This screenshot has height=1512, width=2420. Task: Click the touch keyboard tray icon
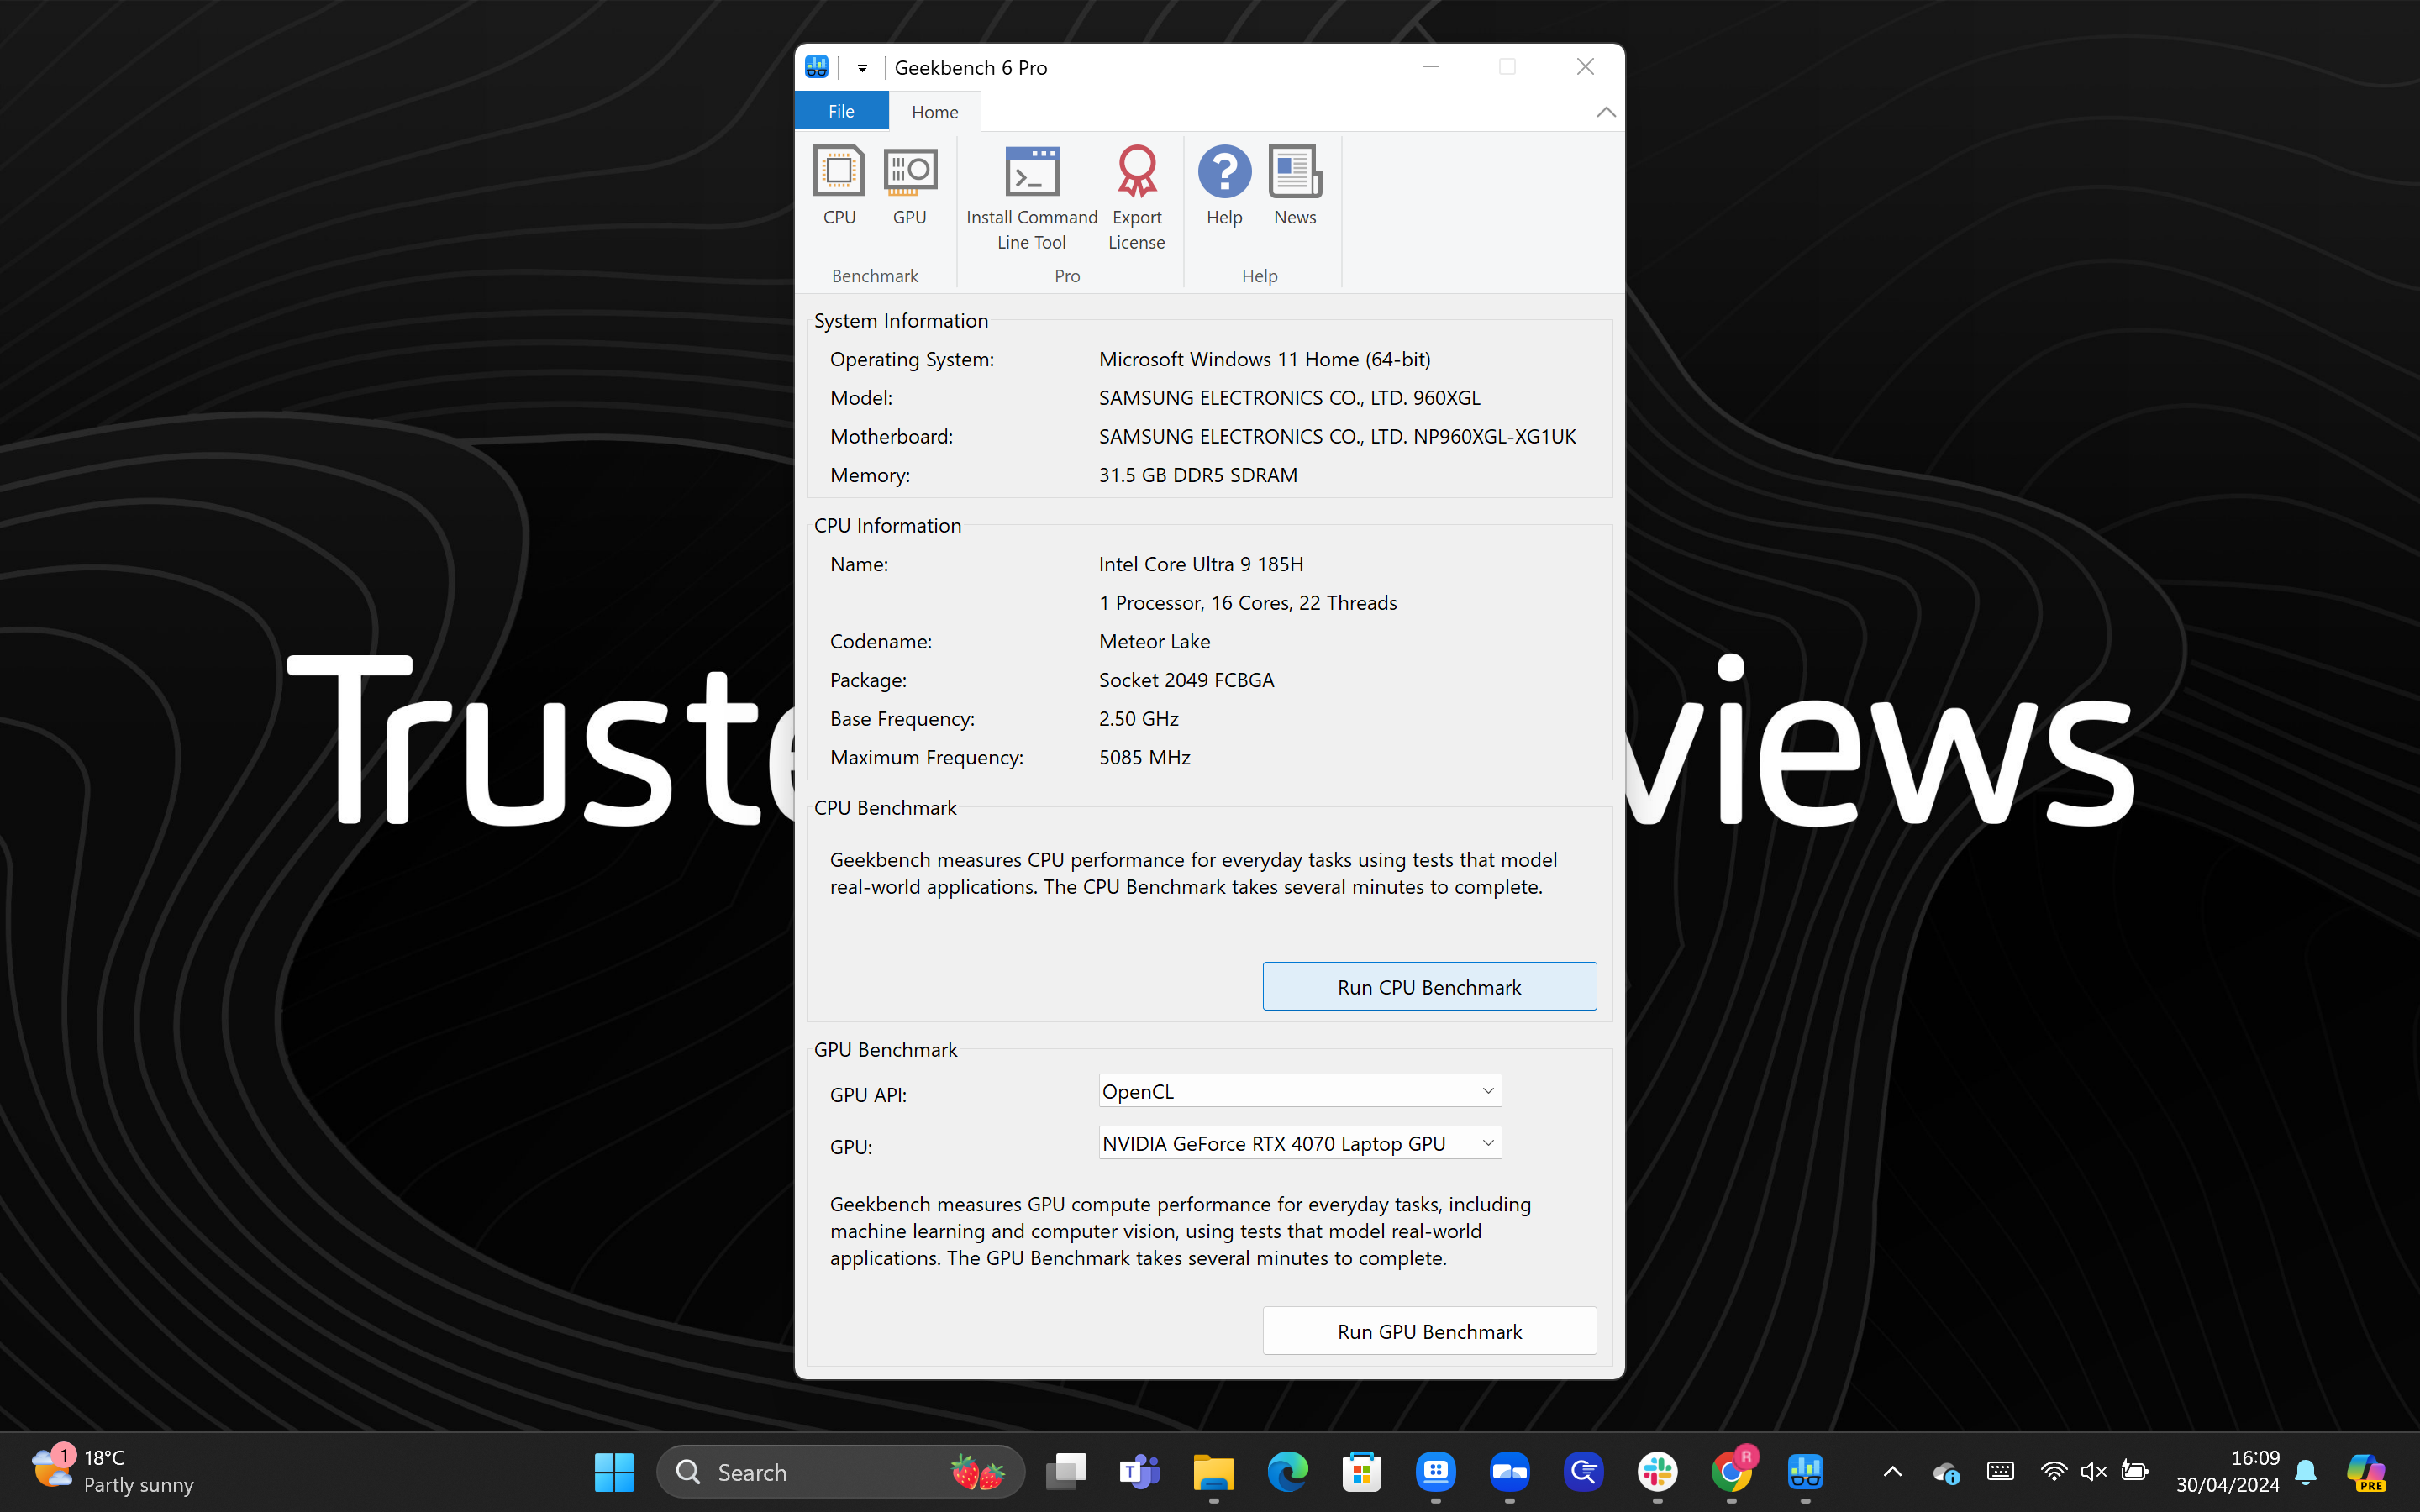click(2000, 1471)
